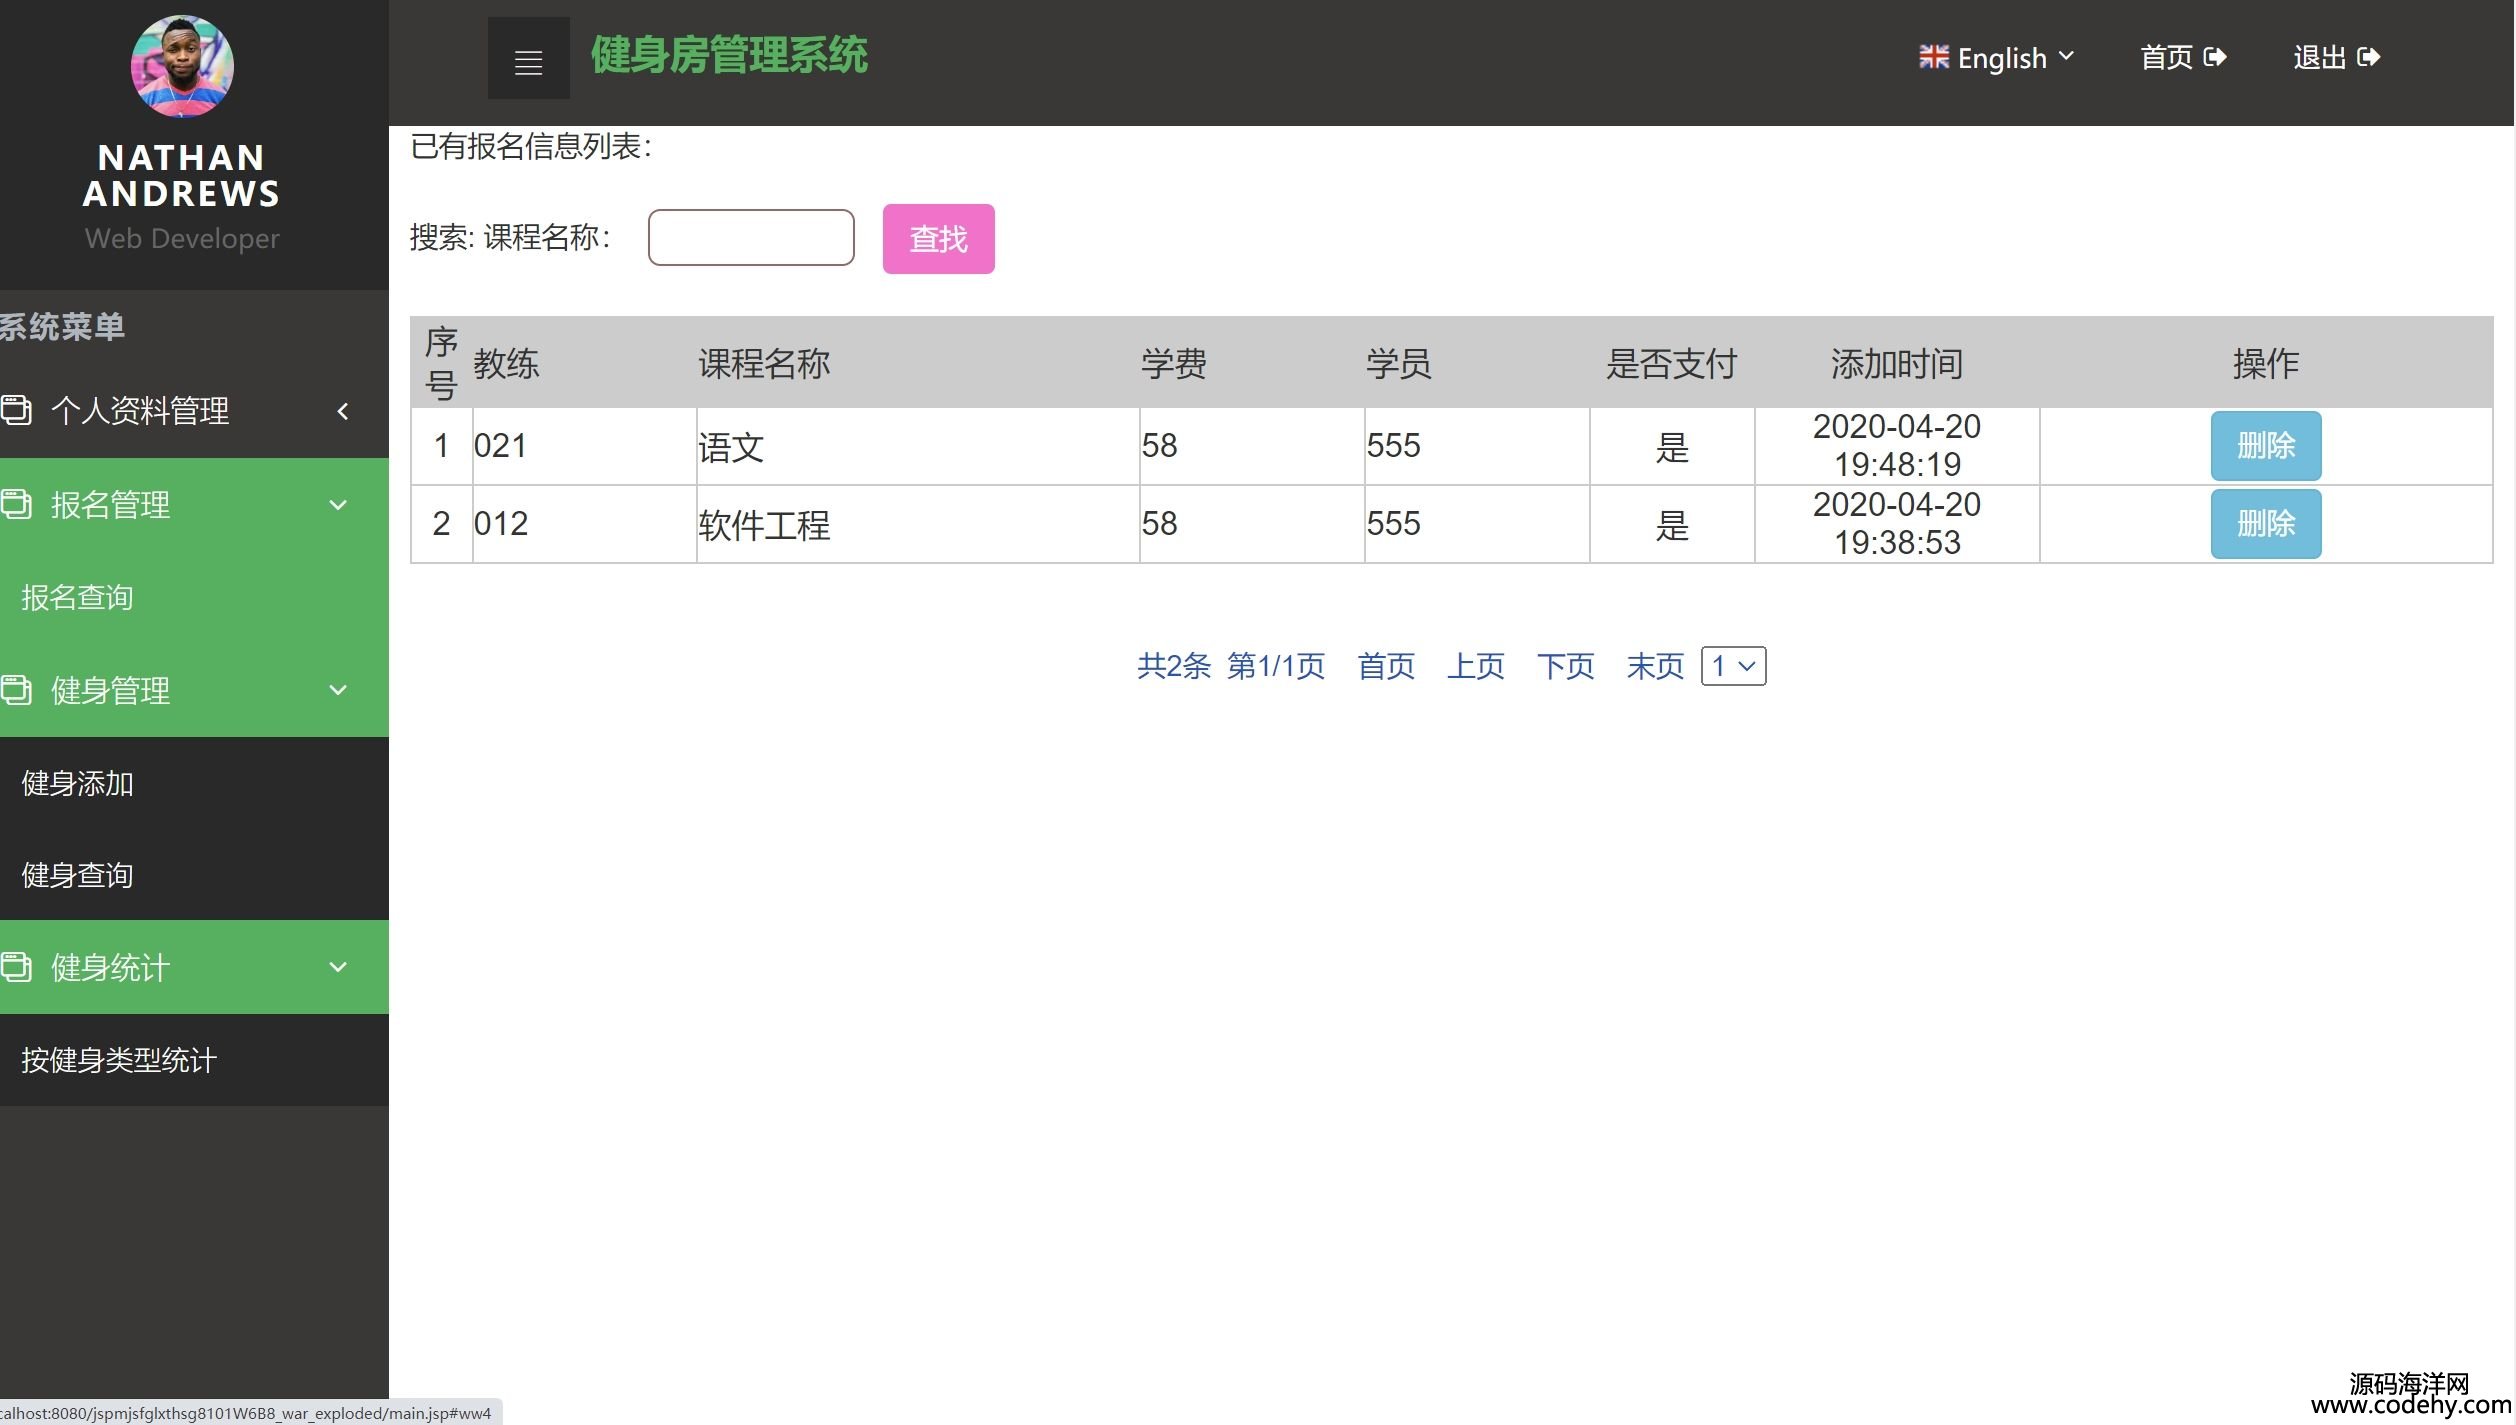
Task: Open the page number dropdown
Action: pyautogui.click(x=1733, y=666)
